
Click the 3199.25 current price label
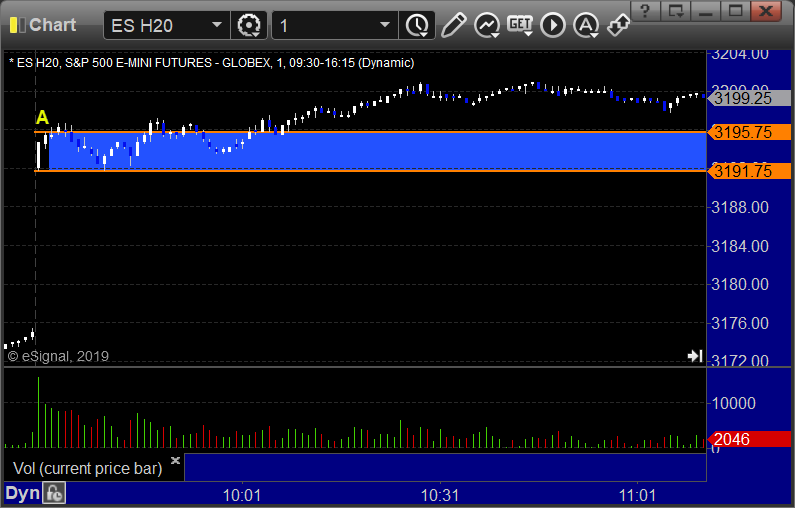pyautogui.click(x=749, y=98)
